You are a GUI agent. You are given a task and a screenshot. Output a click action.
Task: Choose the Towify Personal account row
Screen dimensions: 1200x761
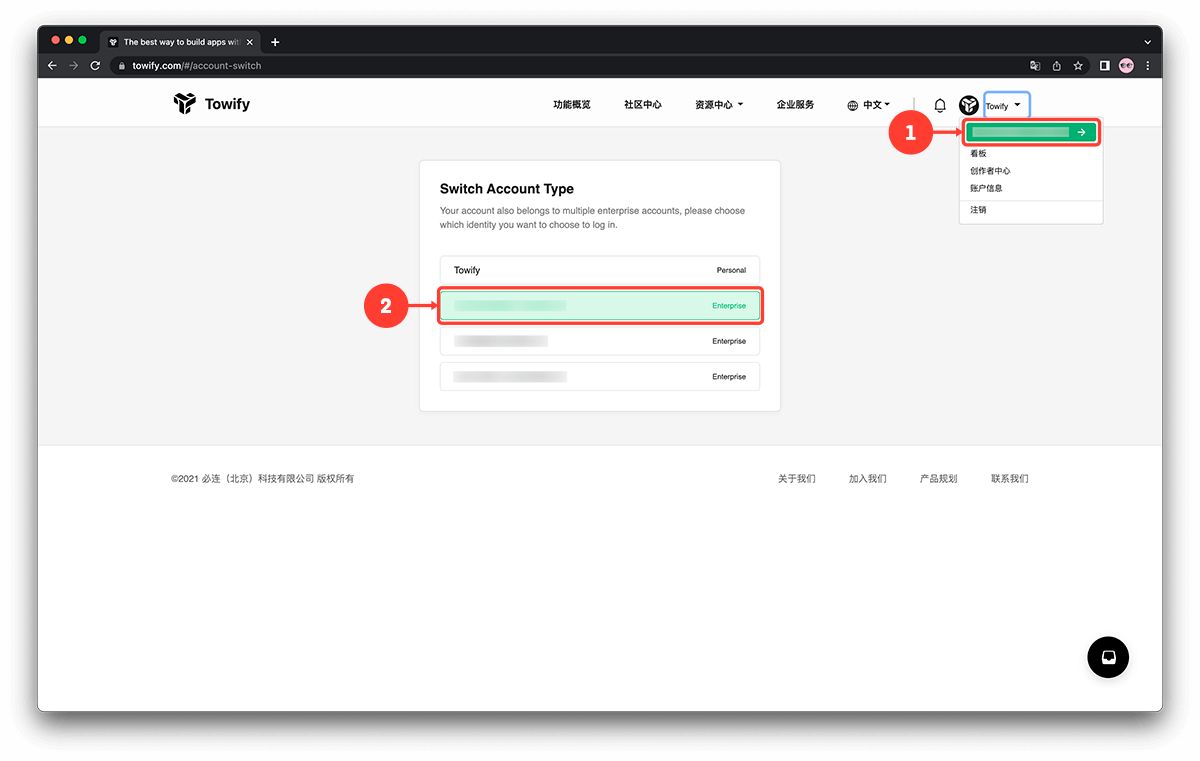click(600, 270)
